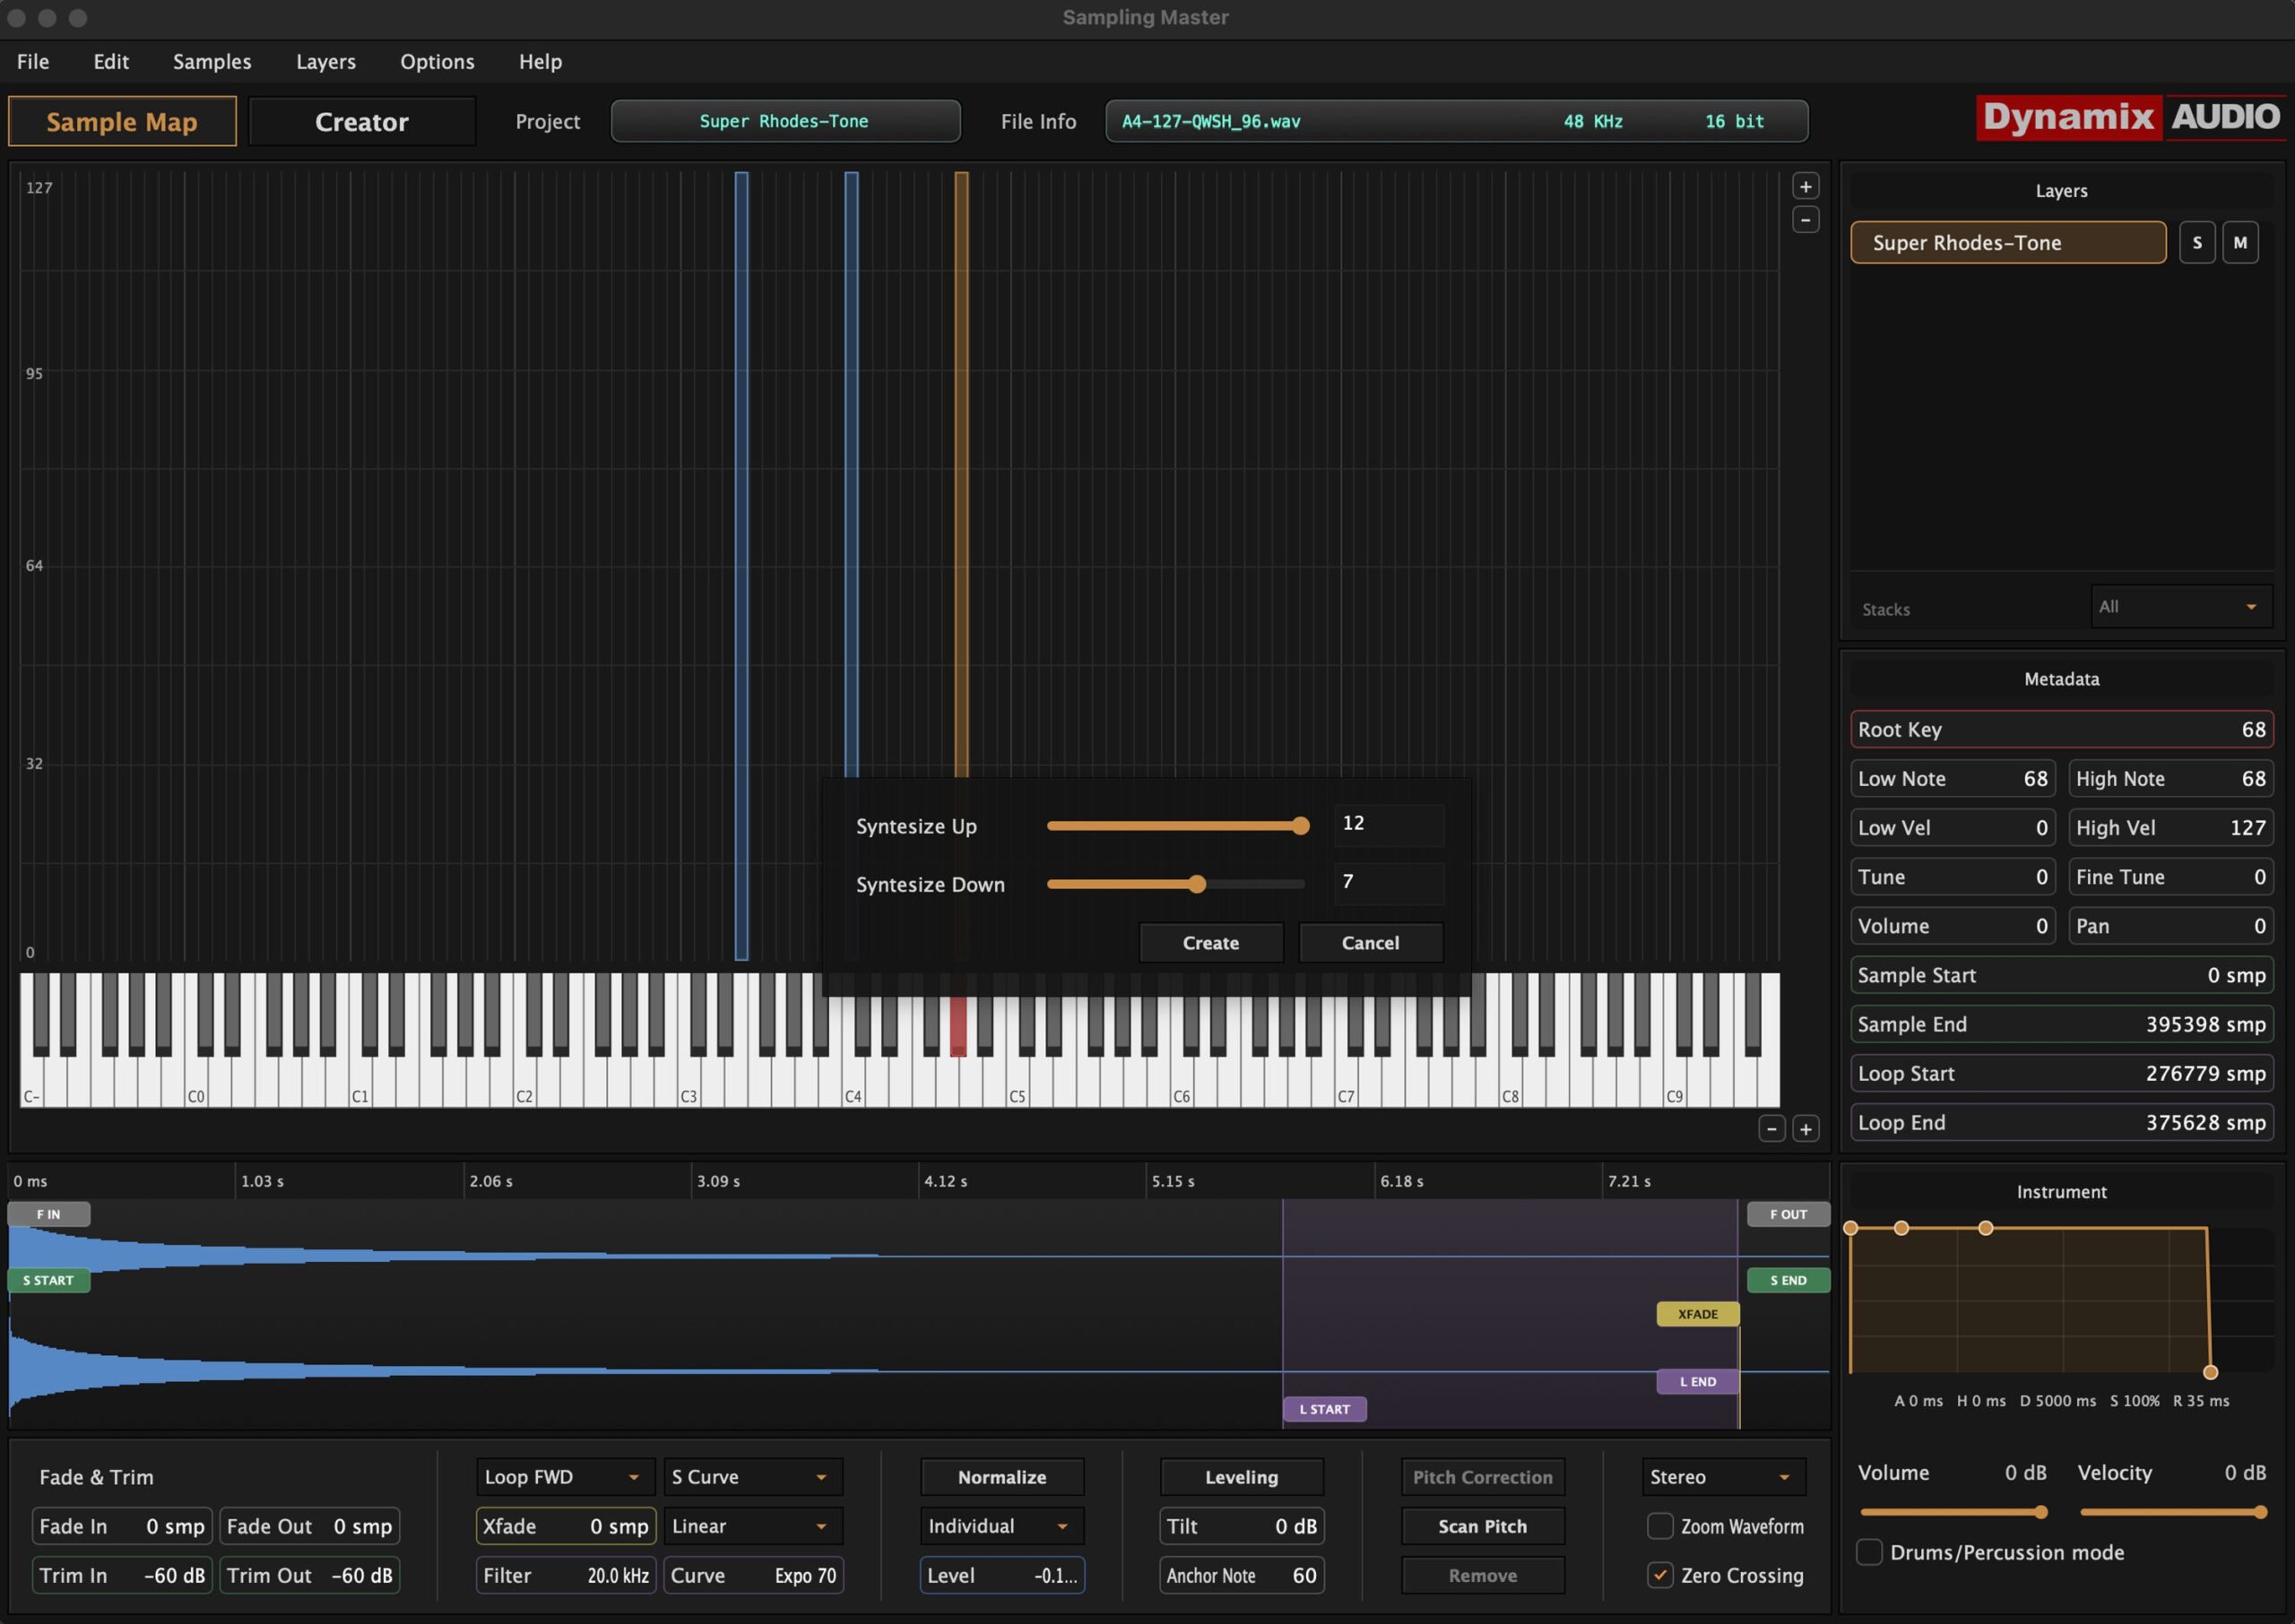Solo the Super Rhodes-Tone layer
The width and height of the screenshot is (2295, 1624).
2196,243
